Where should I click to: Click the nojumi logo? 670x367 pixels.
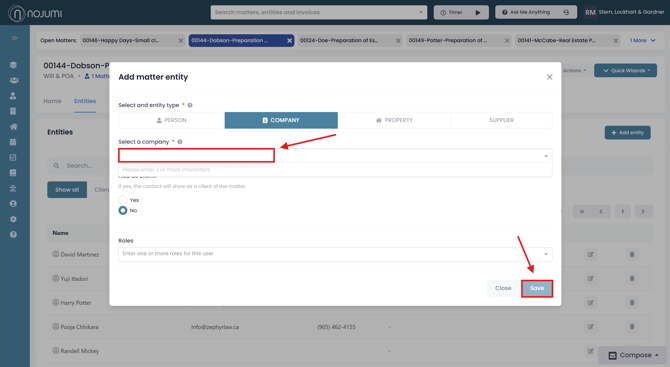point(35,13)
